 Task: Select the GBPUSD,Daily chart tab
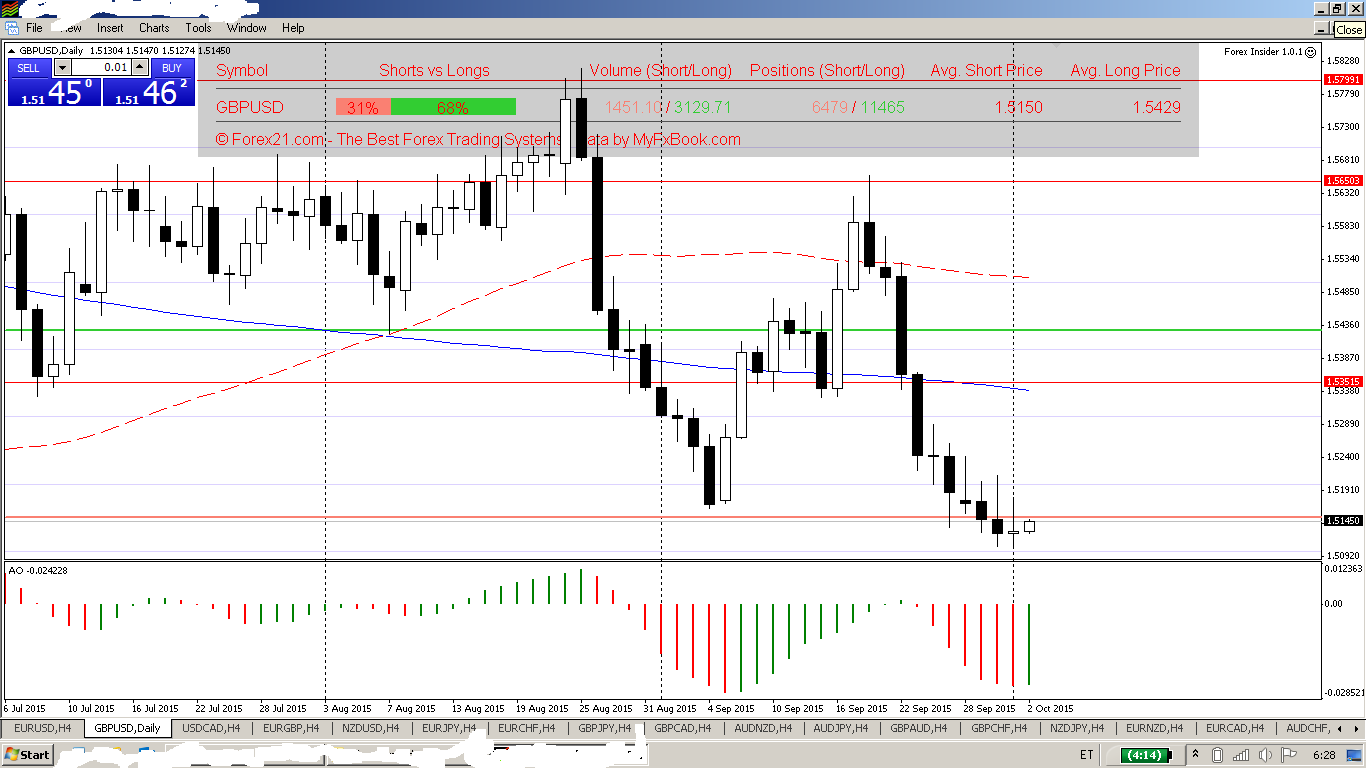point(127,728)
